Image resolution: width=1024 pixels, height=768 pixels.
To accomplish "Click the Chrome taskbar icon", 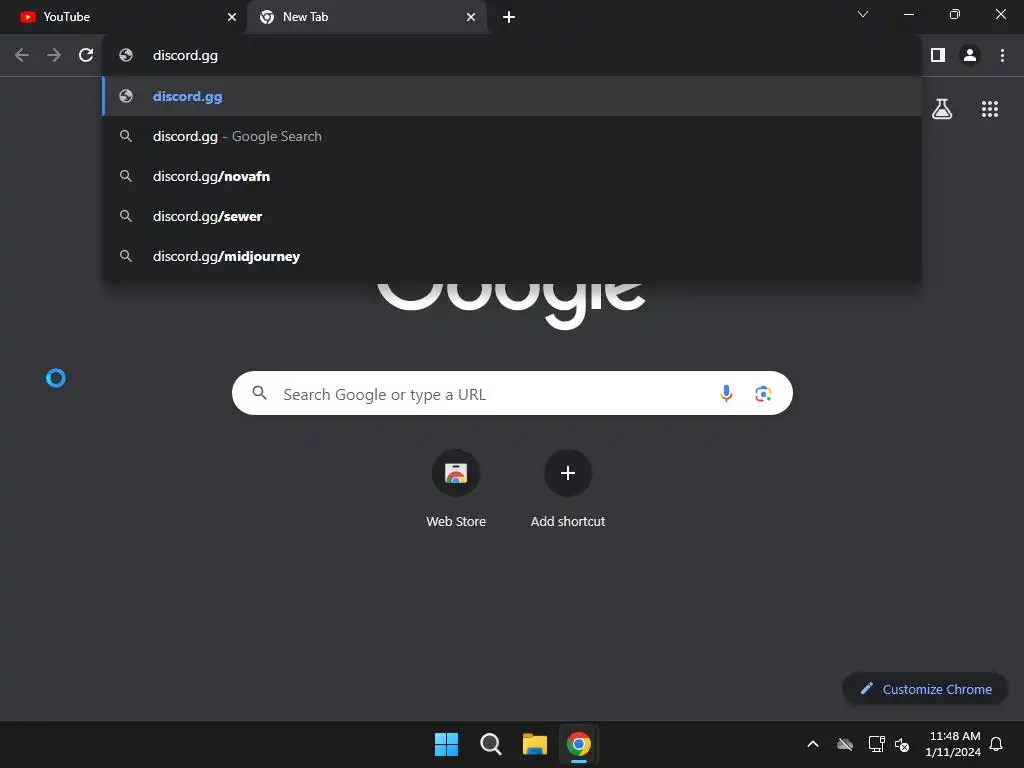I will point(579,744).
